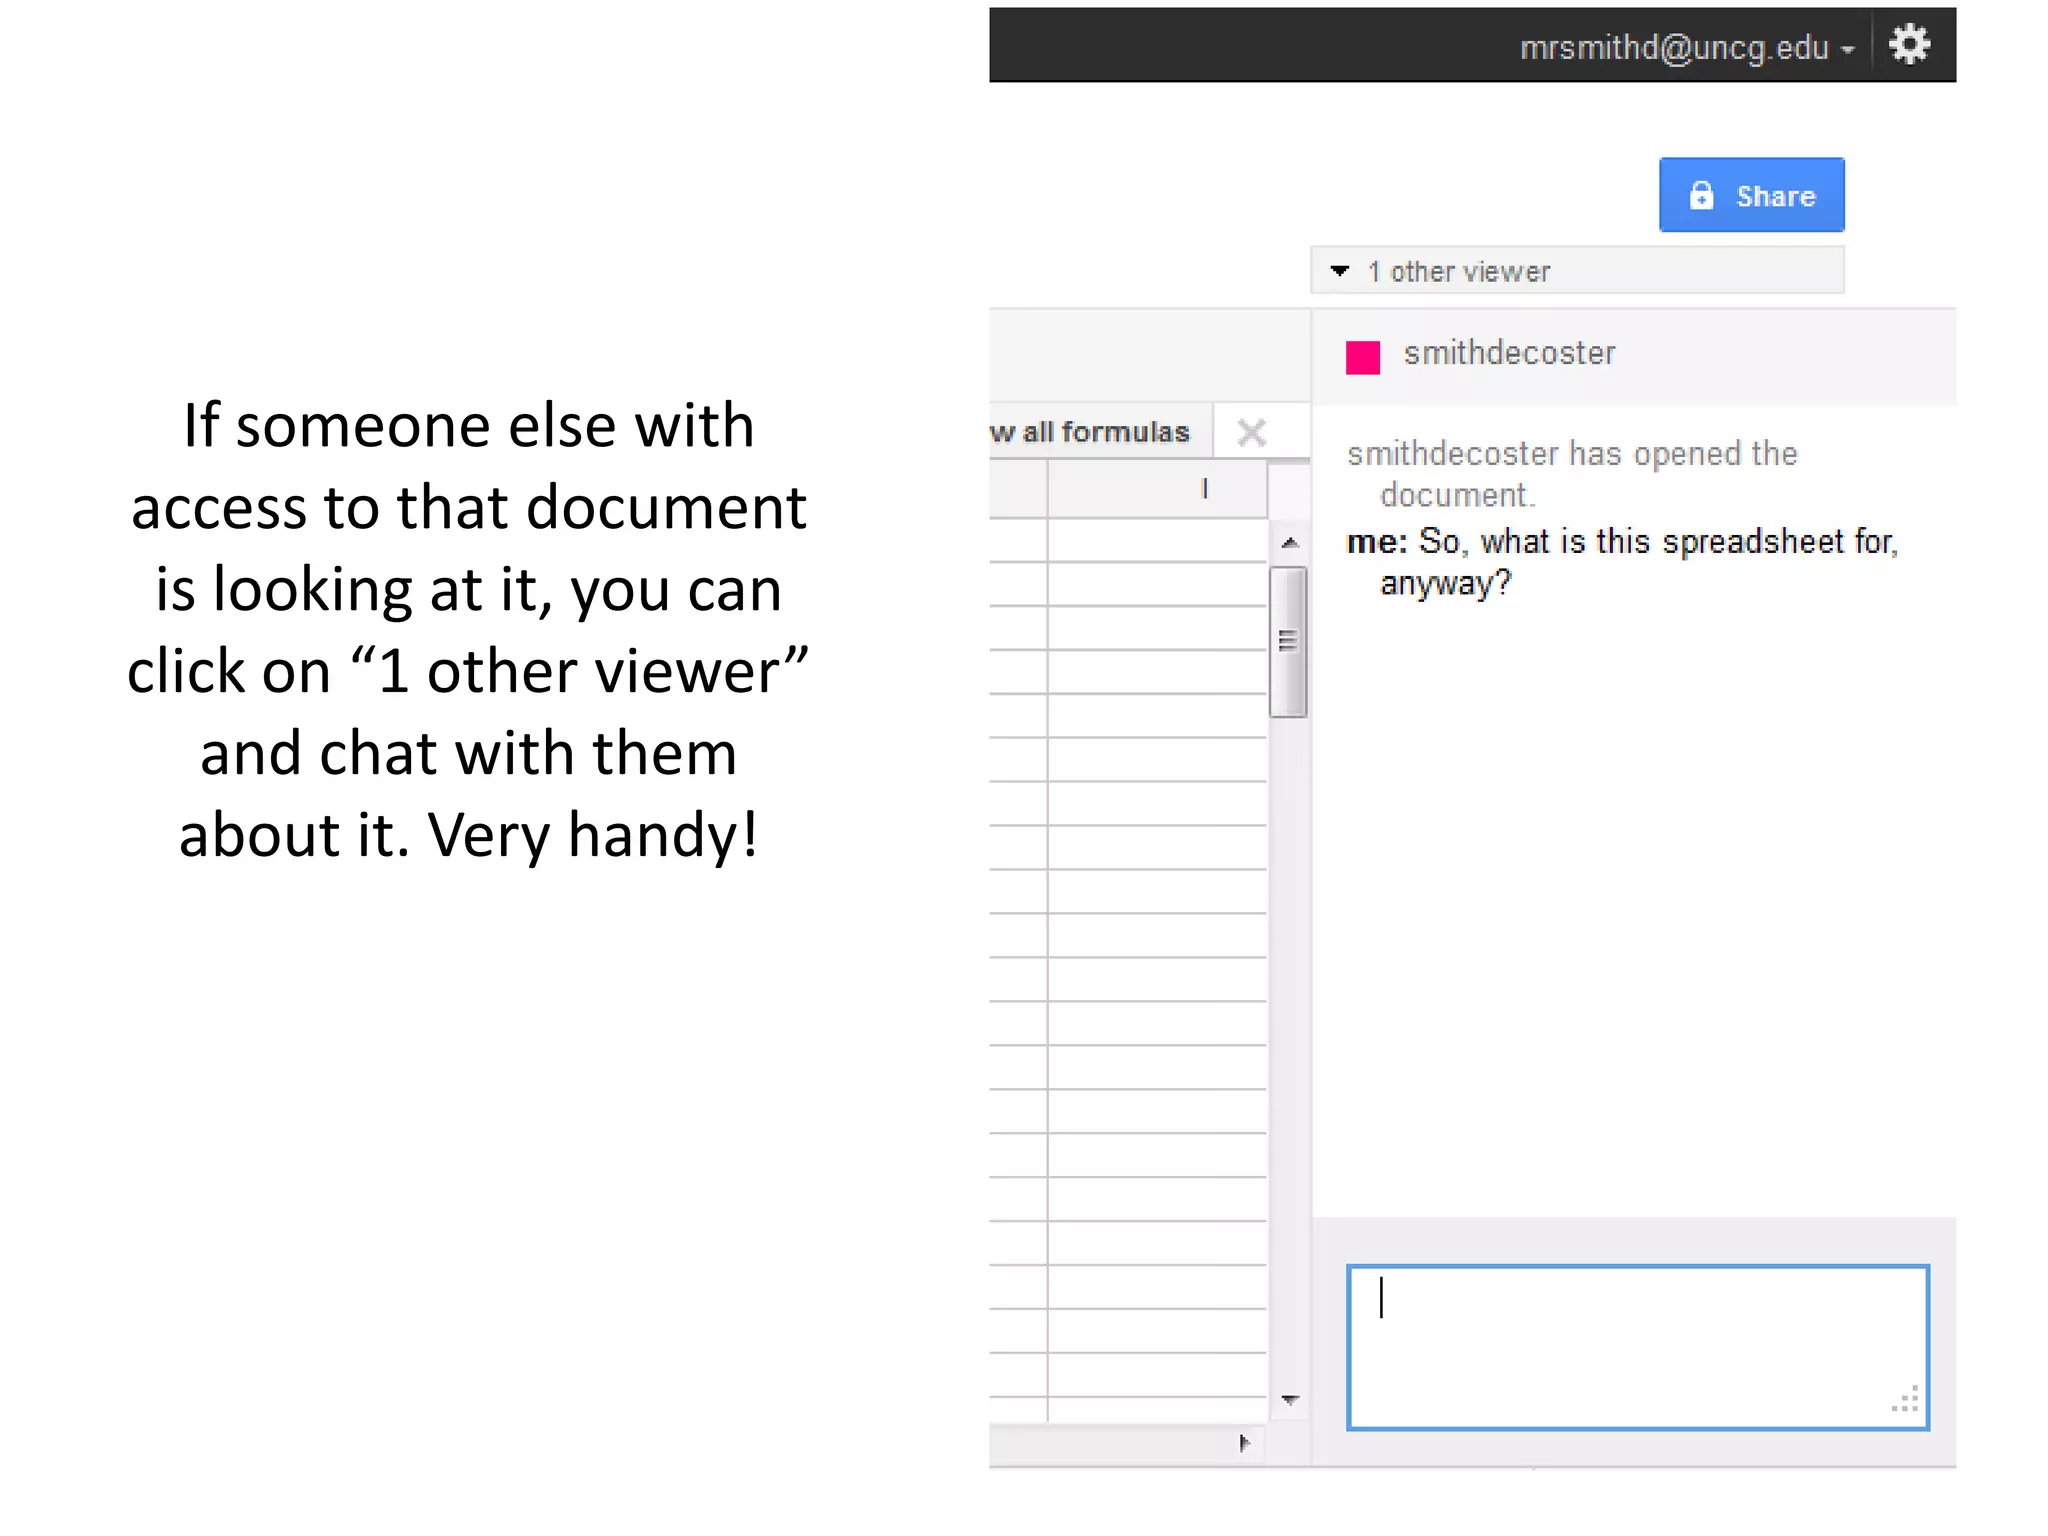
Task: Click the vertical scrollbar down arrow
Action: coord(1289,1400)
